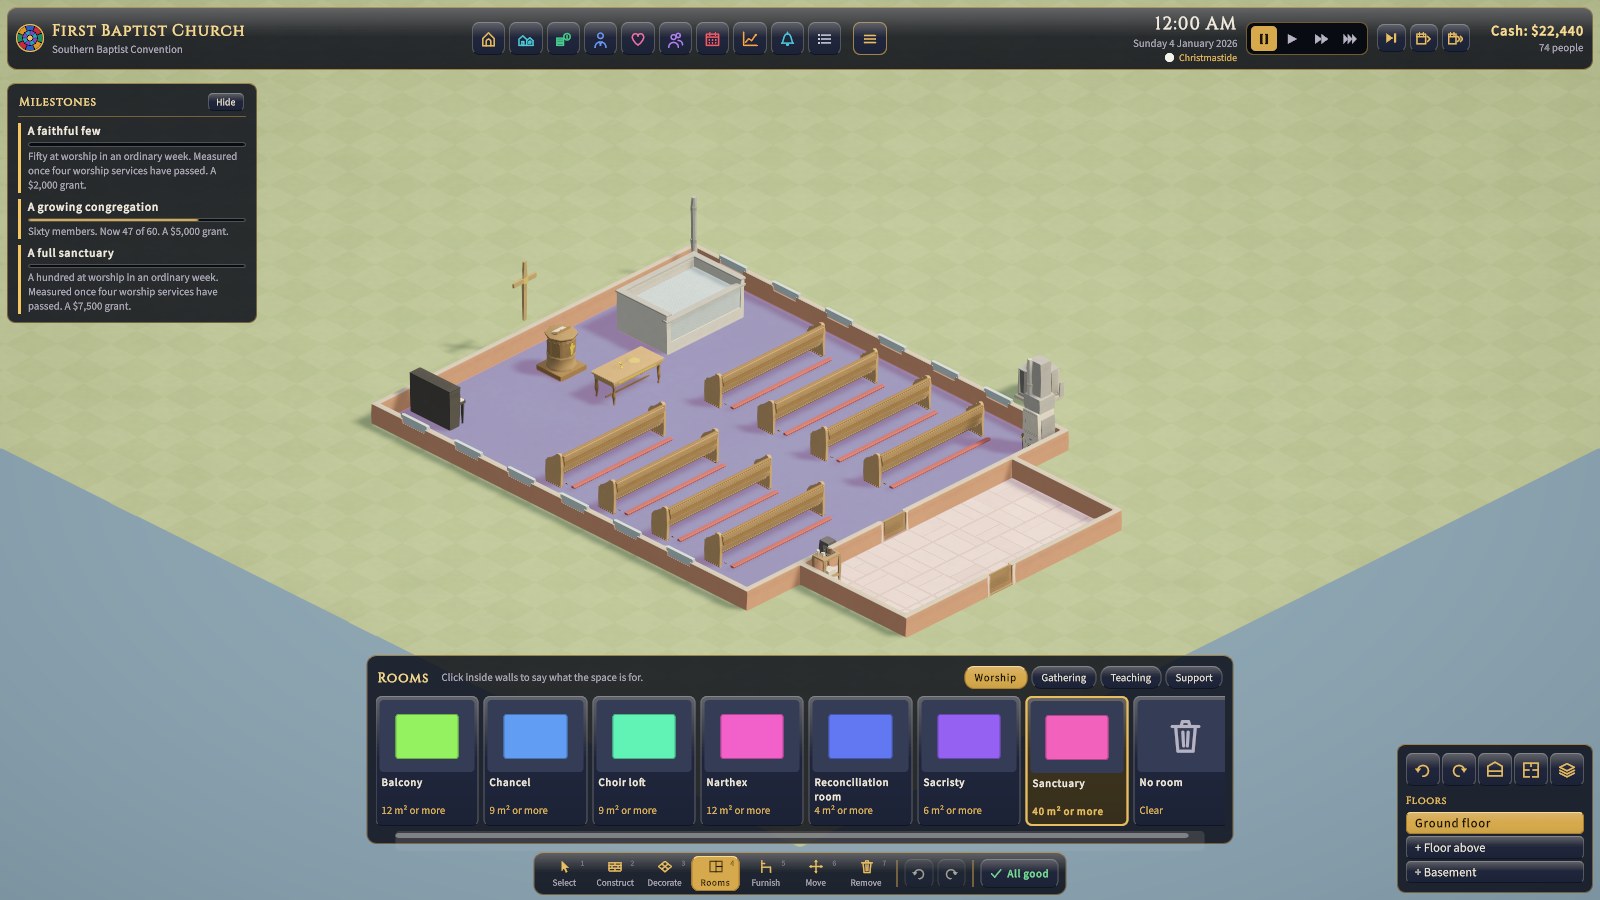Choose the Choir loft room type
Image resolution: width=1600 pixels, height=900 pixels.
tap(644, 760)
